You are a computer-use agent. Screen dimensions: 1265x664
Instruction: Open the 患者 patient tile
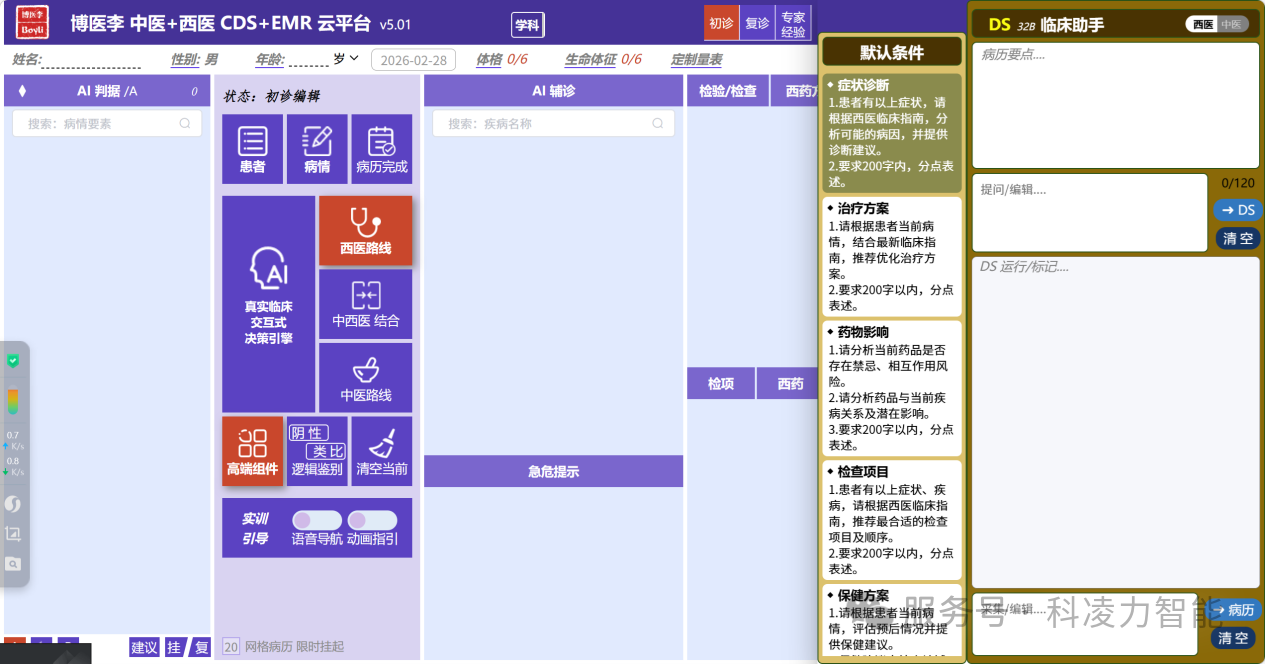252,149
